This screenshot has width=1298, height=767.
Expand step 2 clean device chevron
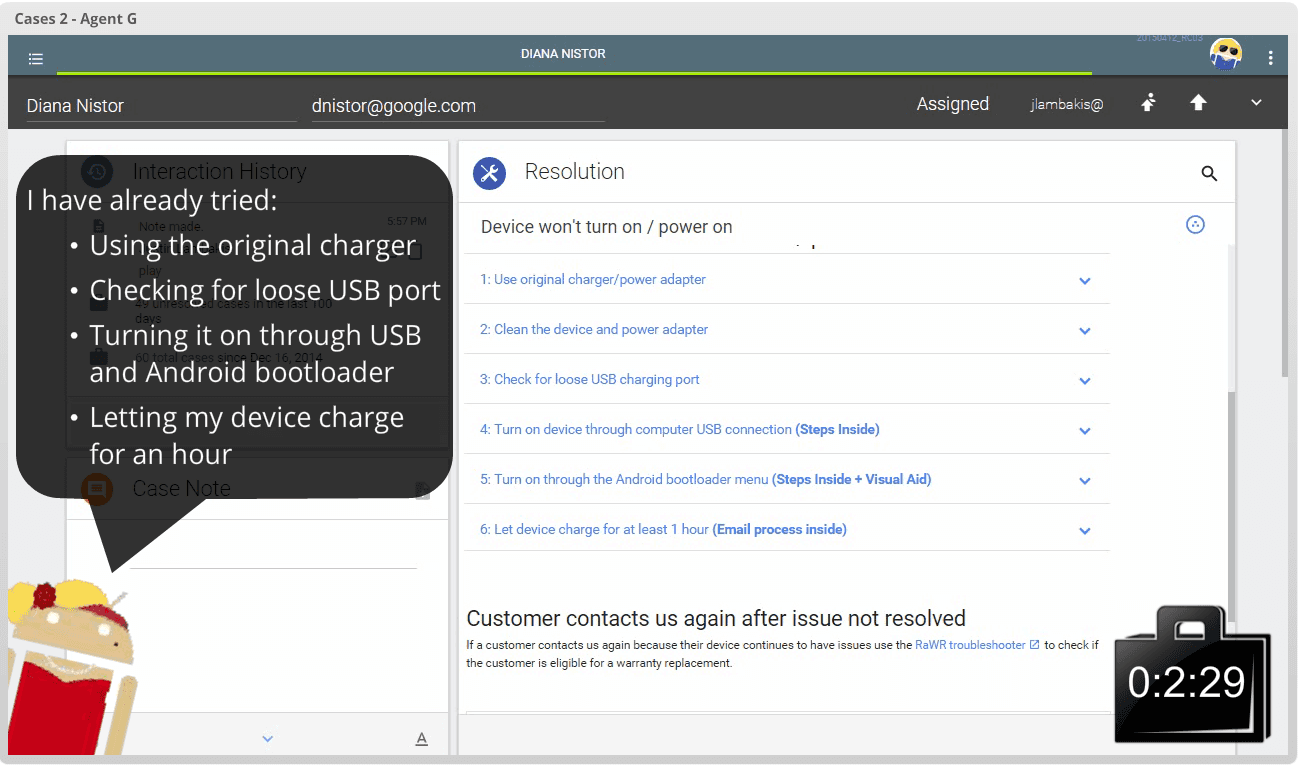pyautogui.click(x=1085, y=331)
